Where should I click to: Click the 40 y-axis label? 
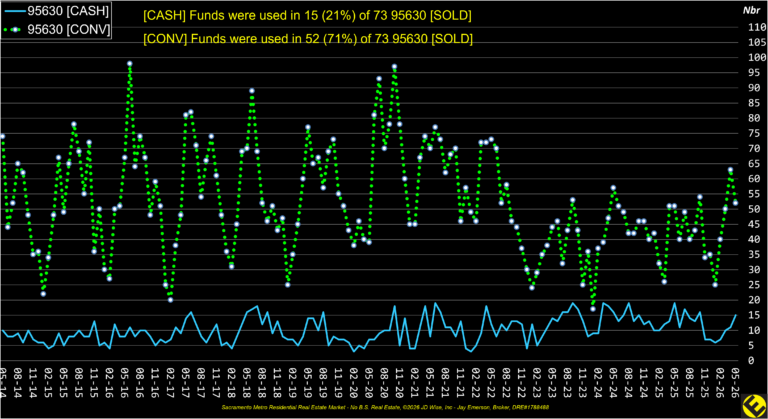click(x=754, y=240)
